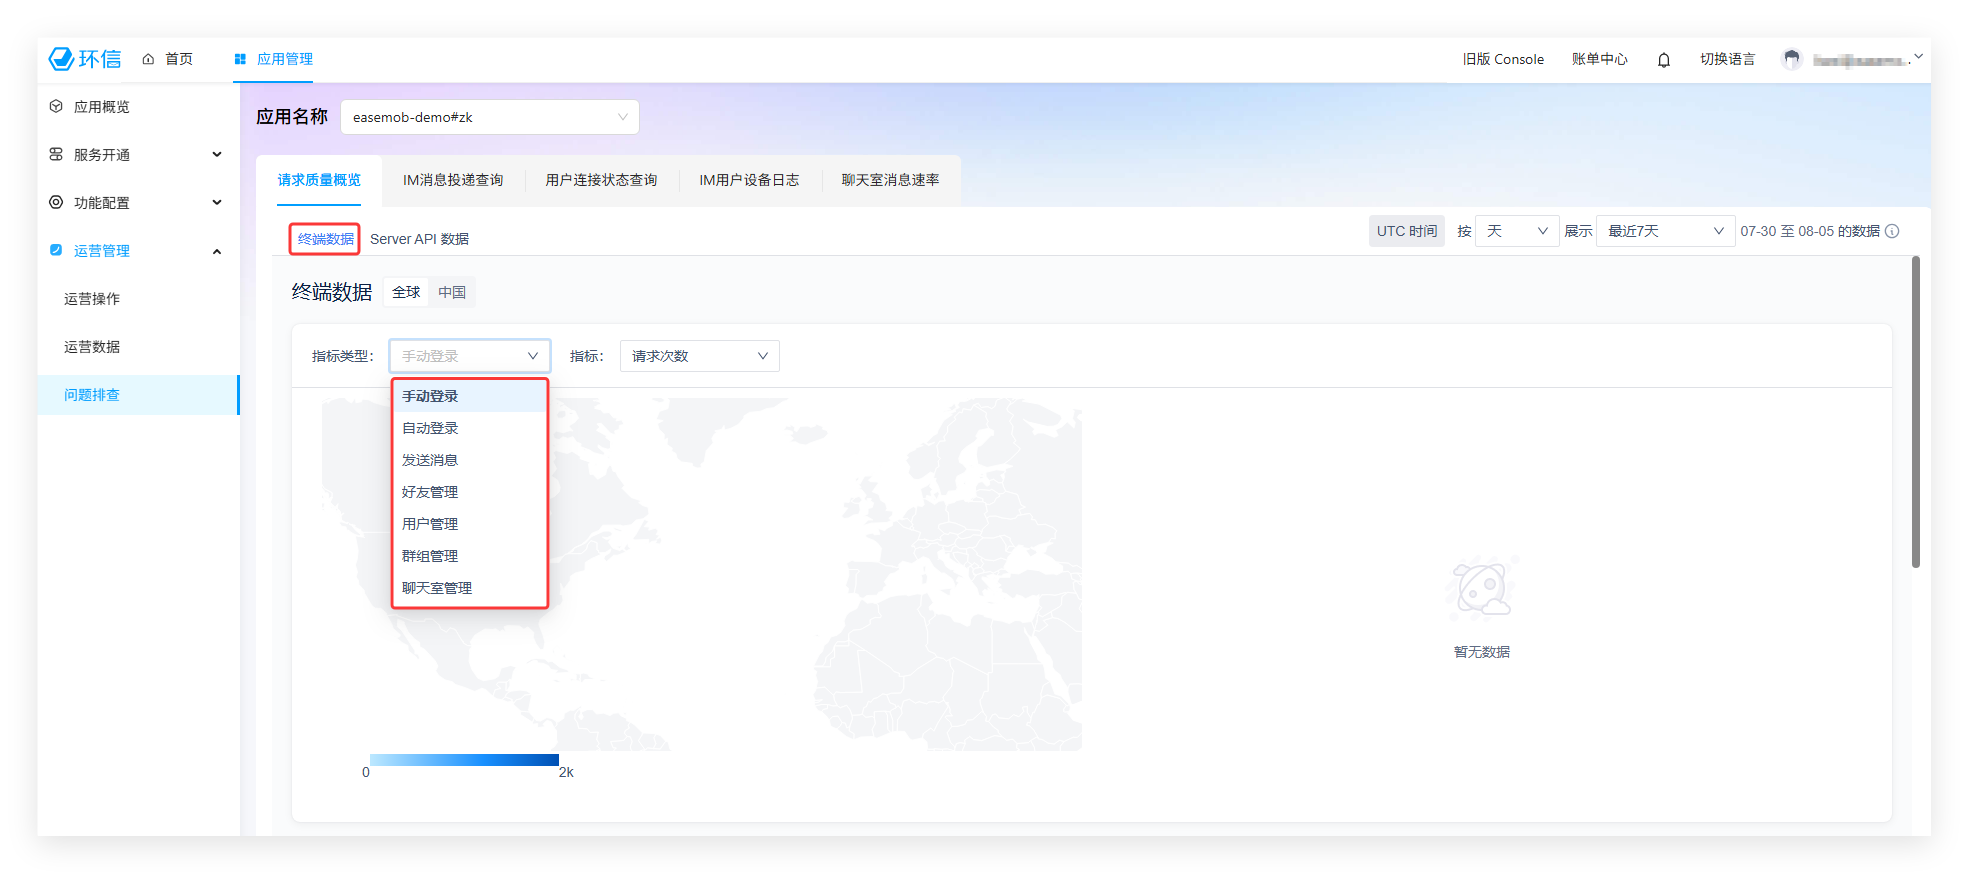This screenshot has width=1968, height=873.
Task: Open the 请求次数 metric dropdown
Action: [699, 357]
